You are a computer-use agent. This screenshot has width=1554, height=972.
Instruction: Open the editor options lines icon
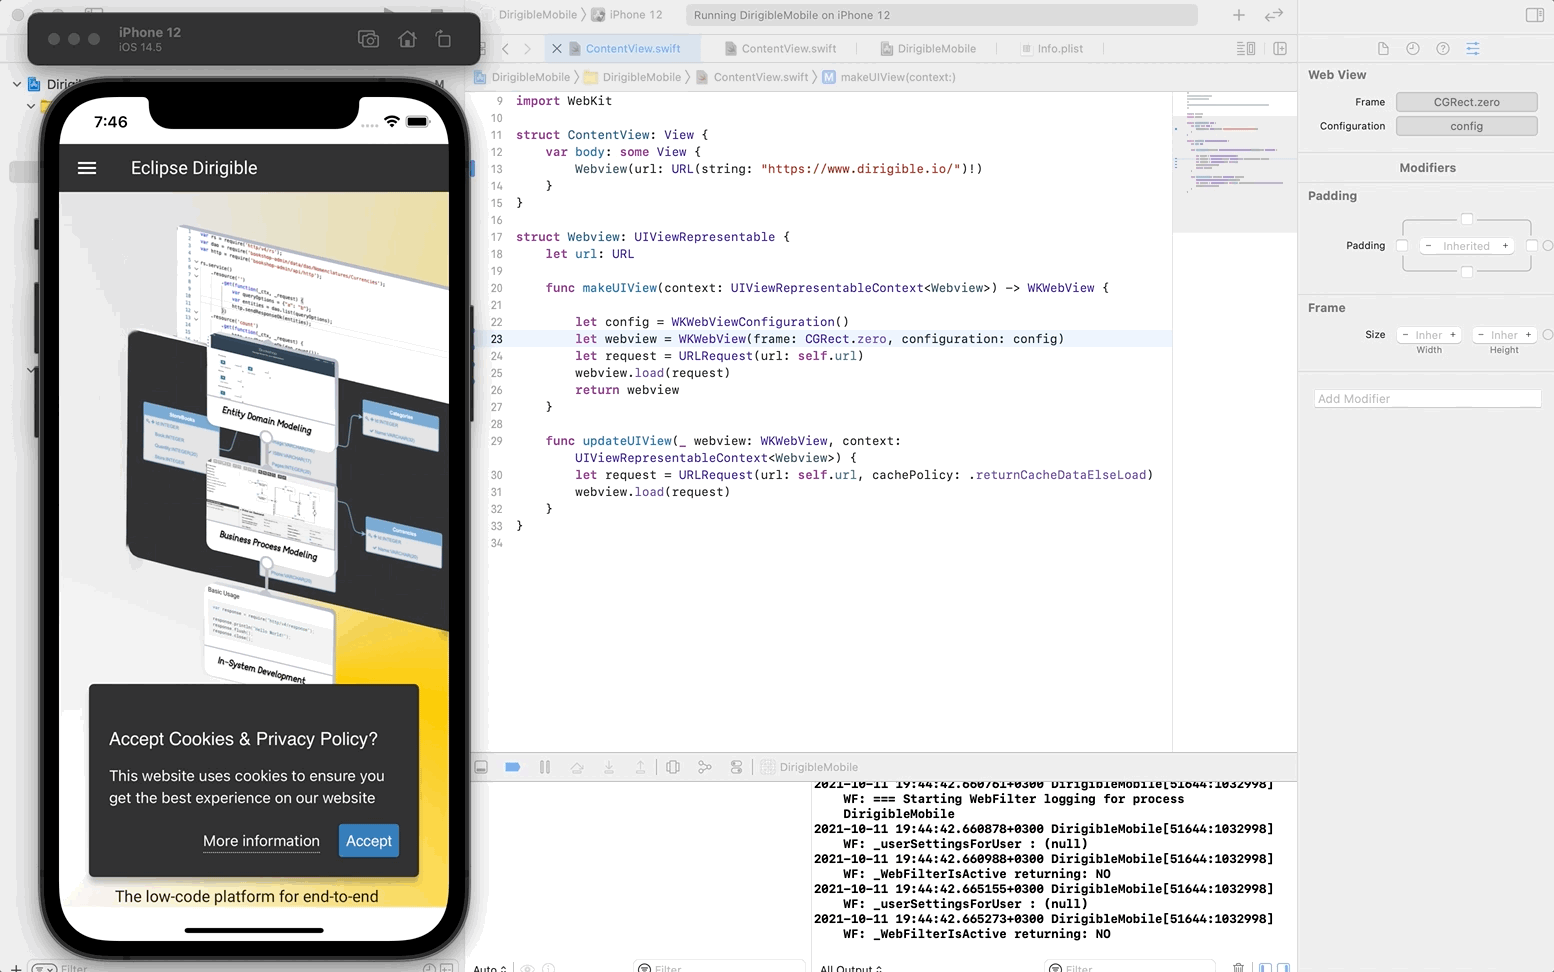(x=1246, y=48)
